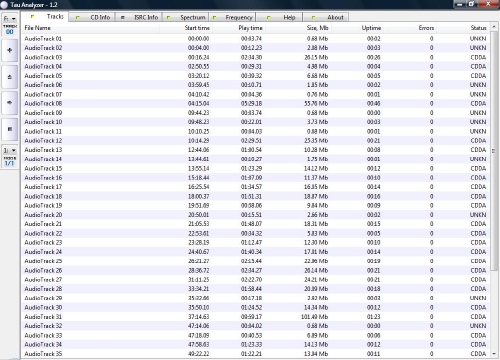The image size is (500, 360).
Task: Select the AudioTrack 08 row
Action: [x=255, y=103]
